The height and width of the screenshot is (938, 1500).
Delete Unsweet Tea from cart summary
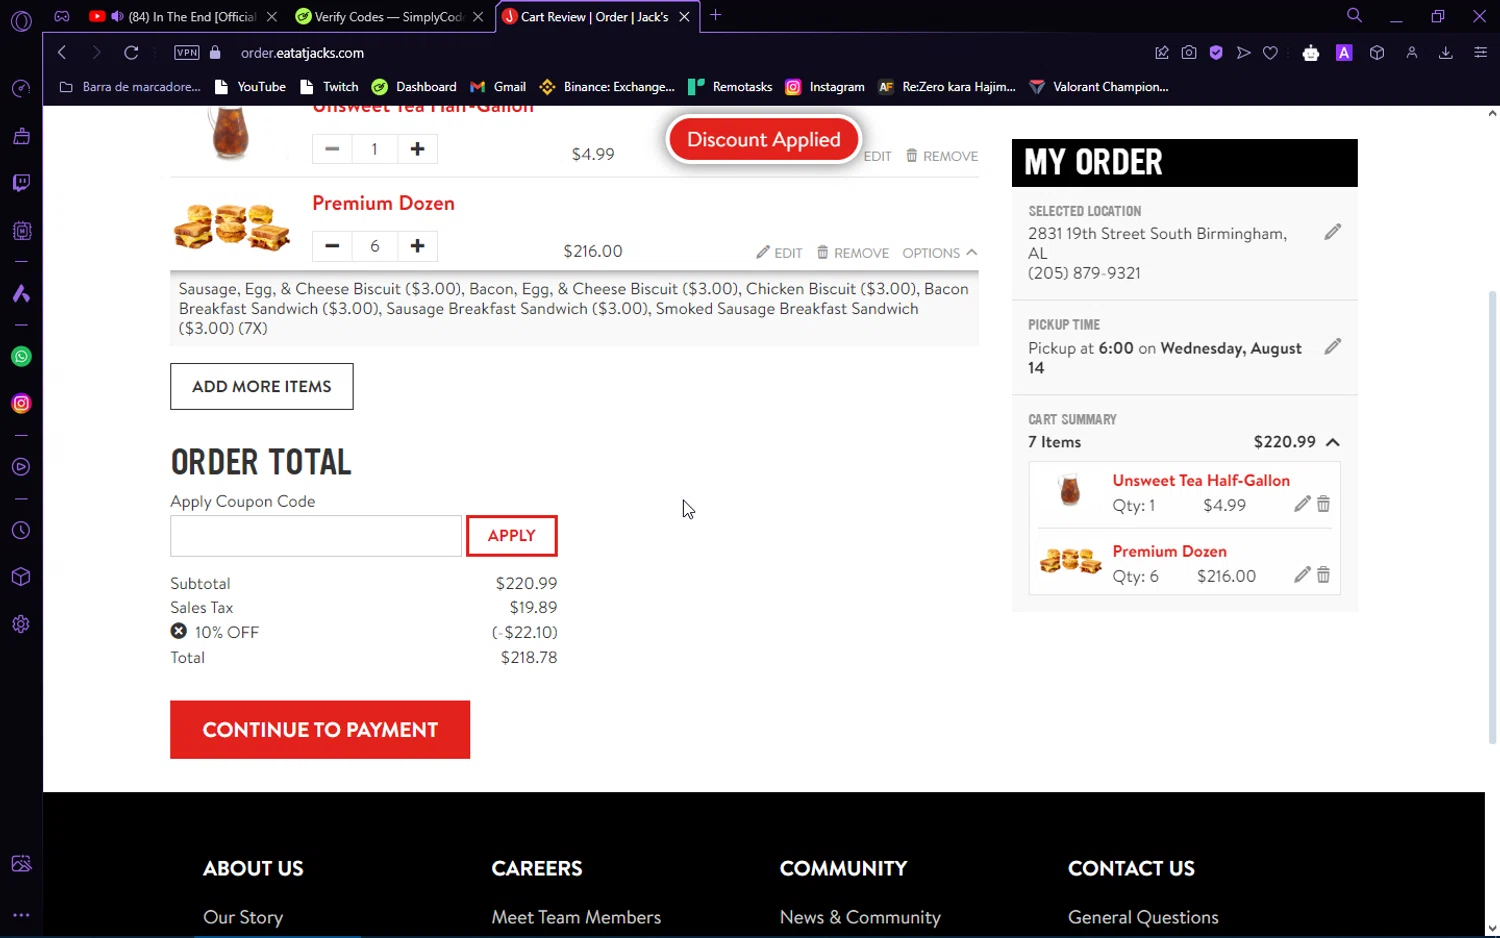pos(1323,504)
